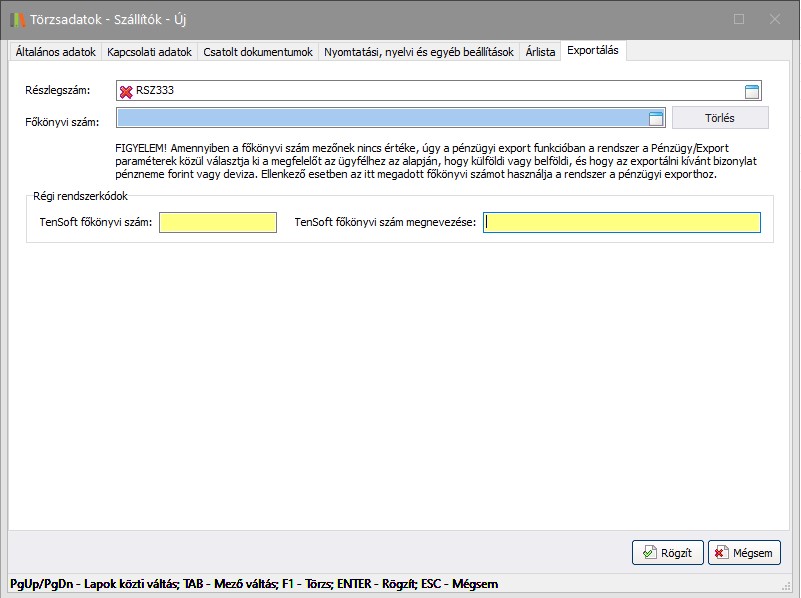Show the Árlista tab
This screenshot has width=801, height=598.
(540, 52)
